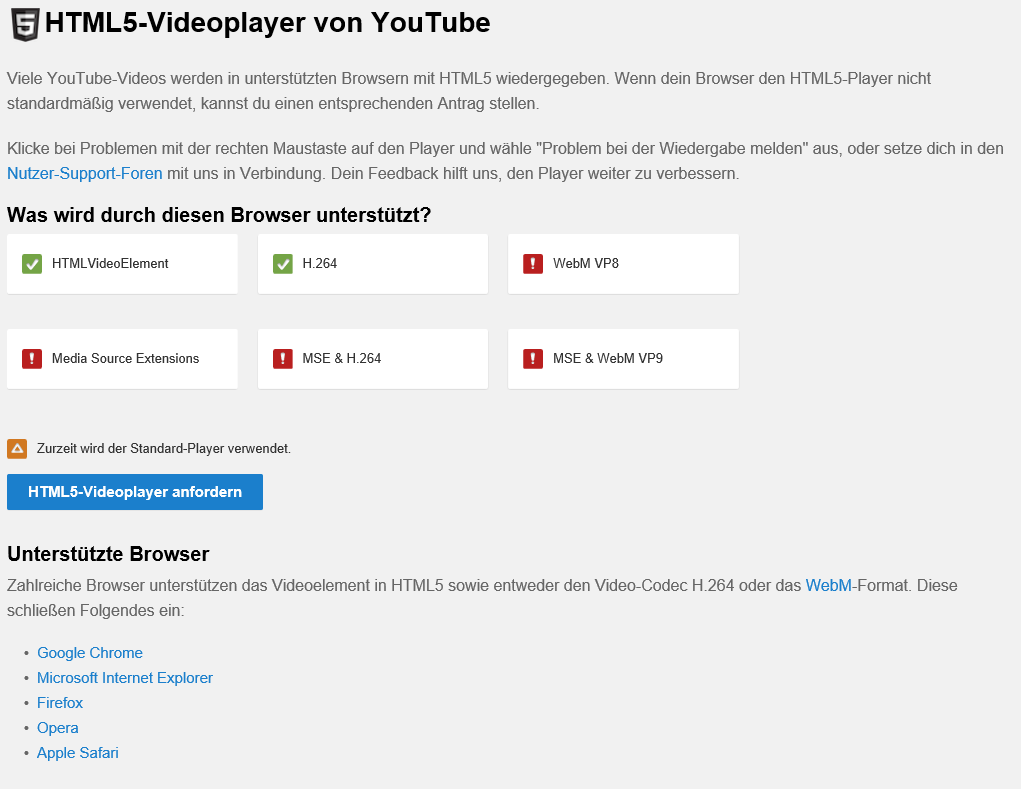
Task: Open the Apple Safari link
Action: click(x=77, y=753)
